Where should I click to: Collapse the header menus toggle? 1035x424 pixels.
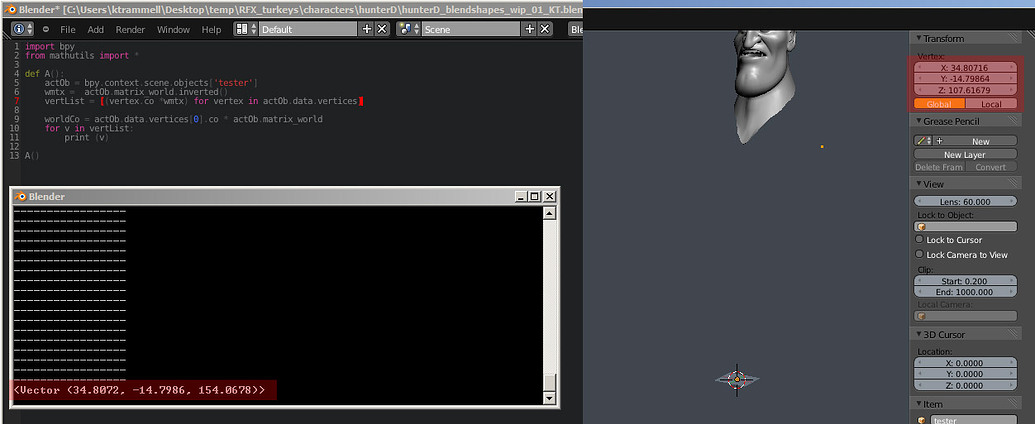46,29
